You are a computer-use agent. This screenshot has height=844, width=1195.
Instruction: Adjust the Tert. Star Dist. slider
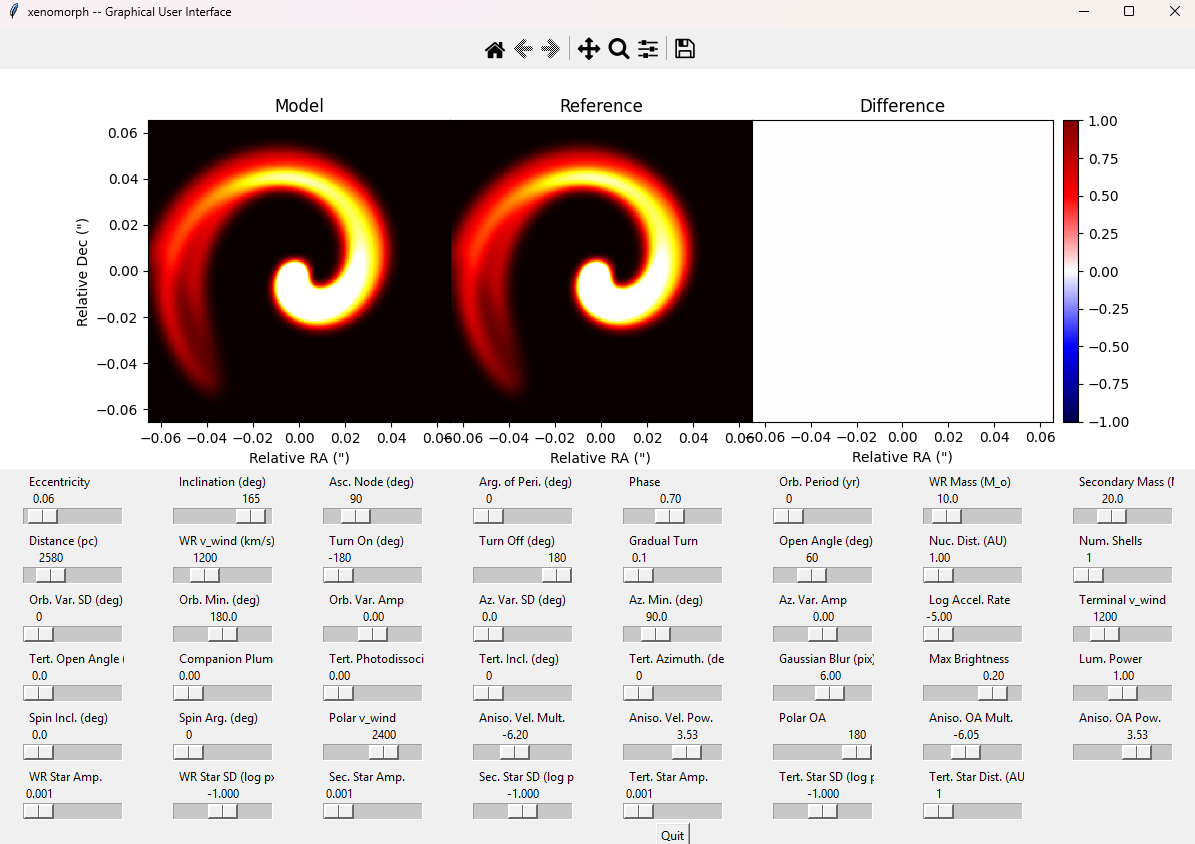click(972, 811)
